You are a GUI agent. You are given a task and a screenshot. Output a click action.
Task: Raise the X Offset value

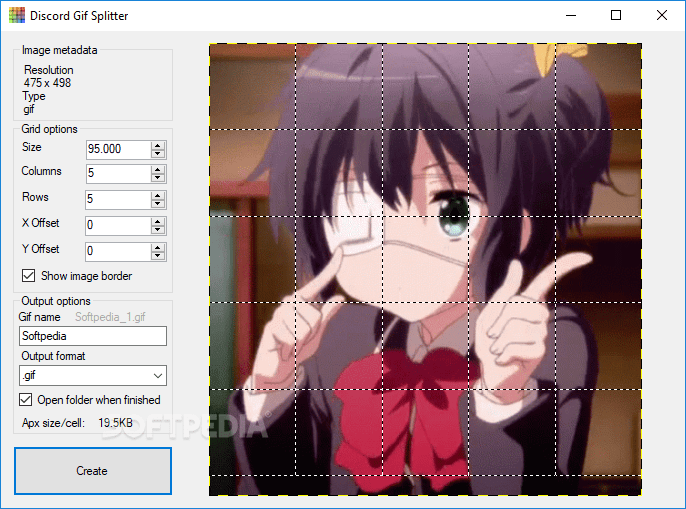[158, 221]
